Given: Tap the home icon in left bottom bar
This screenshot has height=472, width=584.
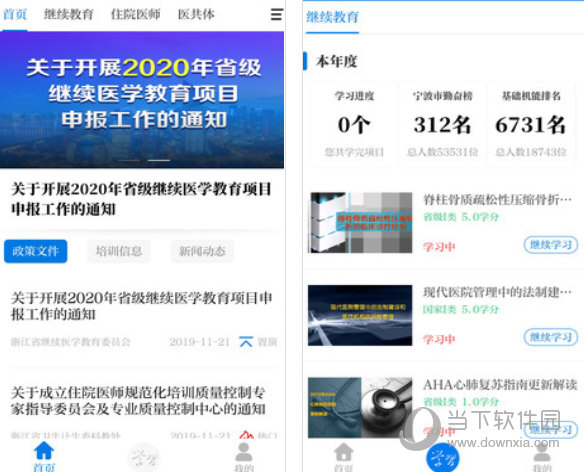Looking at the screenshot, I should pyautogui.click(x=44, y=450).
